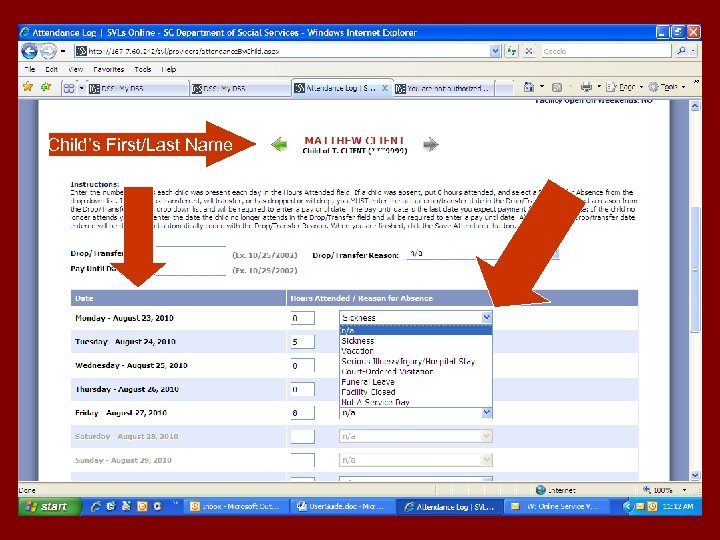This screenshot has height=540, width=720.
Task: Open the Help menu
Action: (x=169, y=69)
